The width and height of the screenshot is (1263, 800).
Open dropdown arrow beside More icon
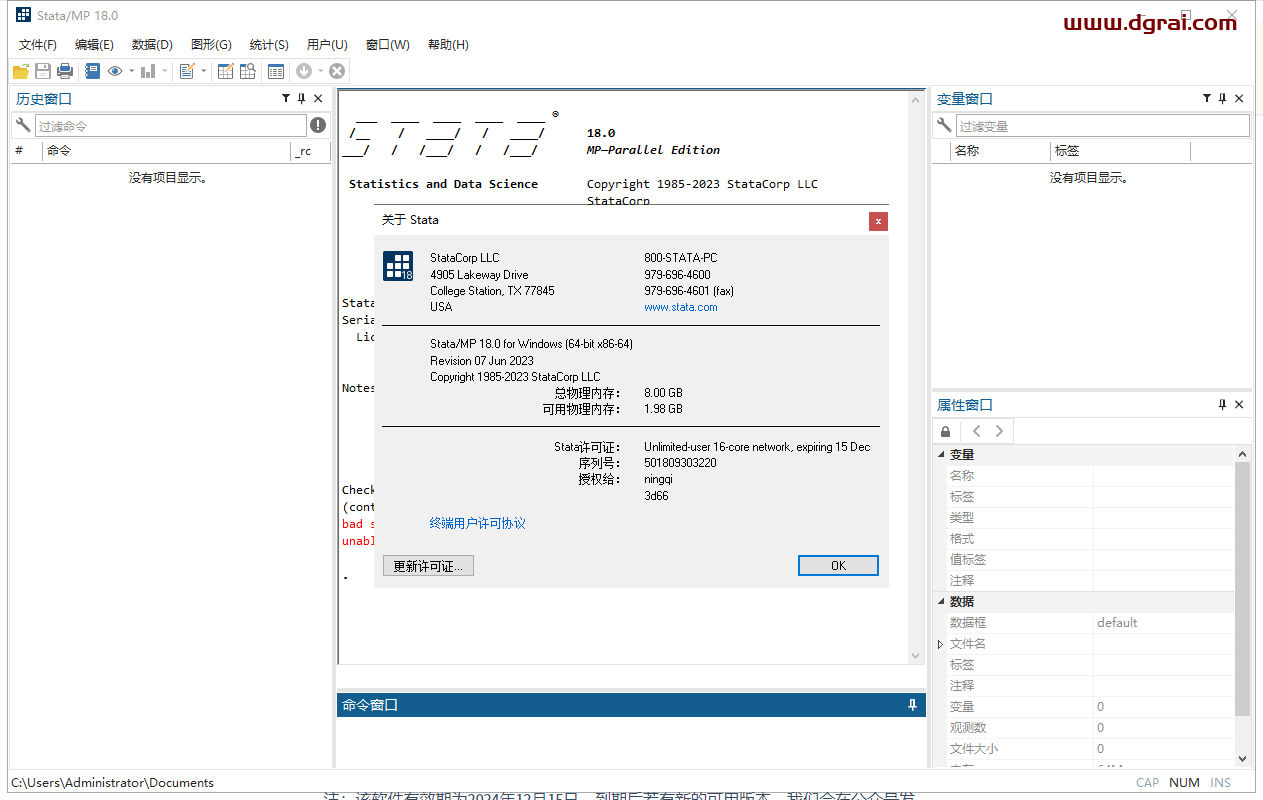321,71
